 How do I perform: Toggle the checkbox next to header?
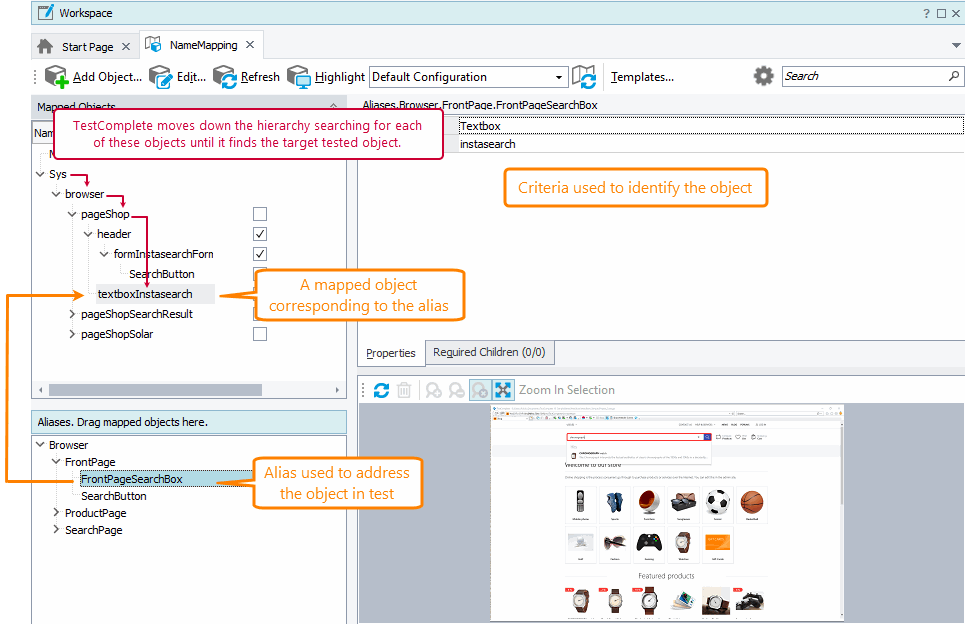tap(259, 233)
